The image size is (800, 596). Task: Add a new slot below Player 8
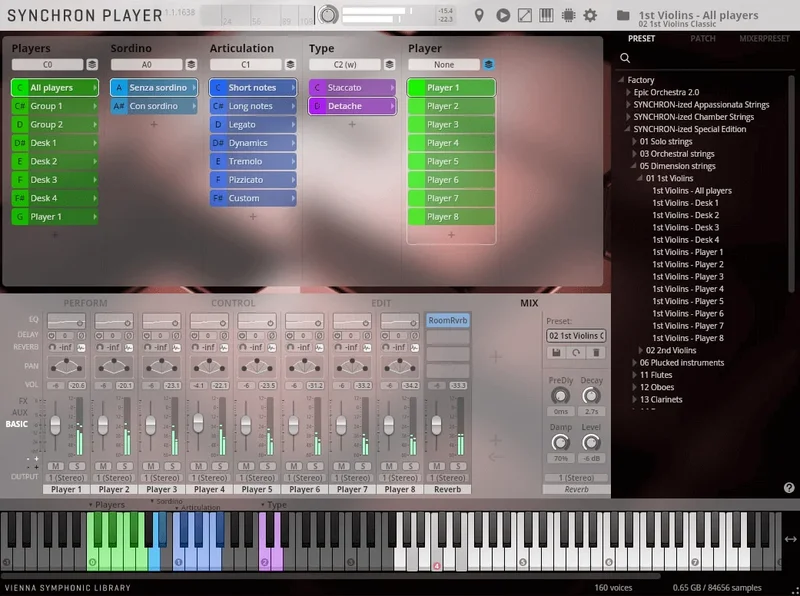tap(451, 235)
